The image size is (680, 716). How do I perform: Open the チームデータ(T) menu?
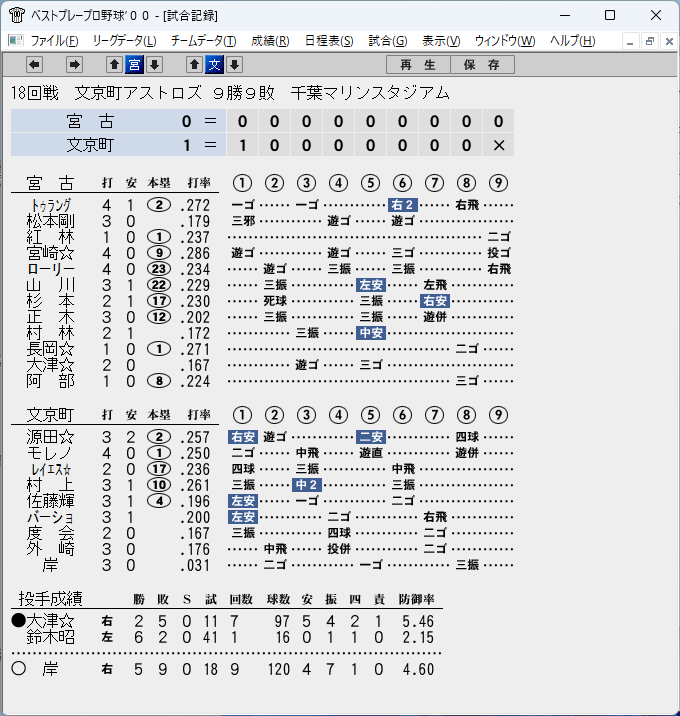pos(203,41)
